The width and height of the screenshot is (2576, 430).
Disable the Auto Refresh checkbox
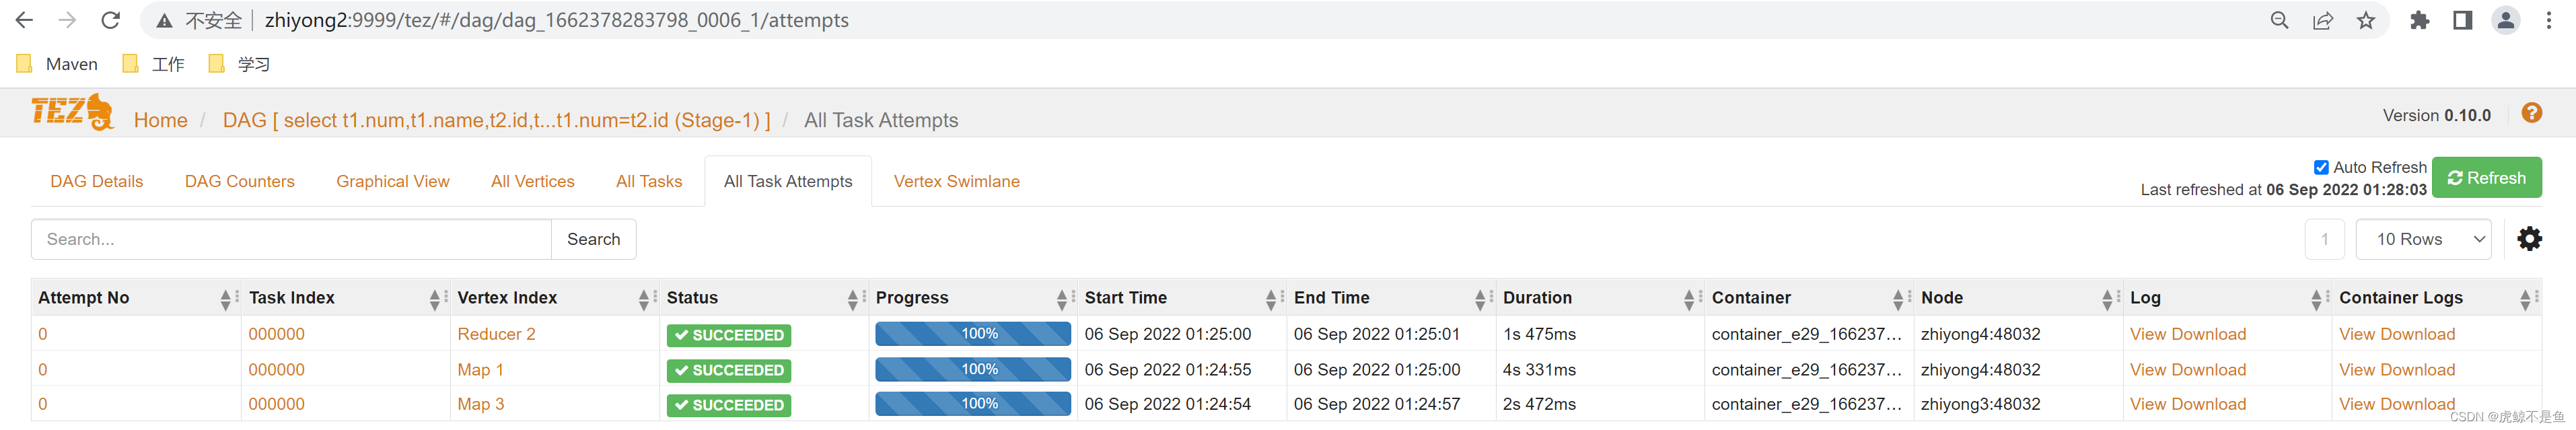[x=2321, y=167]
